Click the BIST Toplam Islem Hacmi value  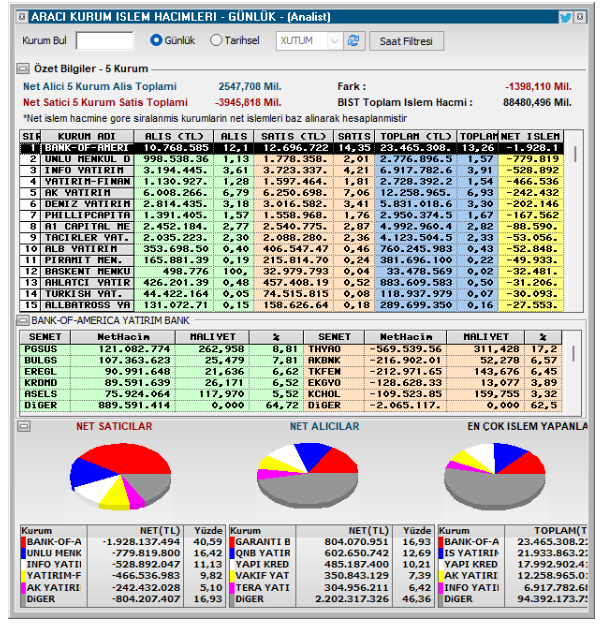coord(537,103)
